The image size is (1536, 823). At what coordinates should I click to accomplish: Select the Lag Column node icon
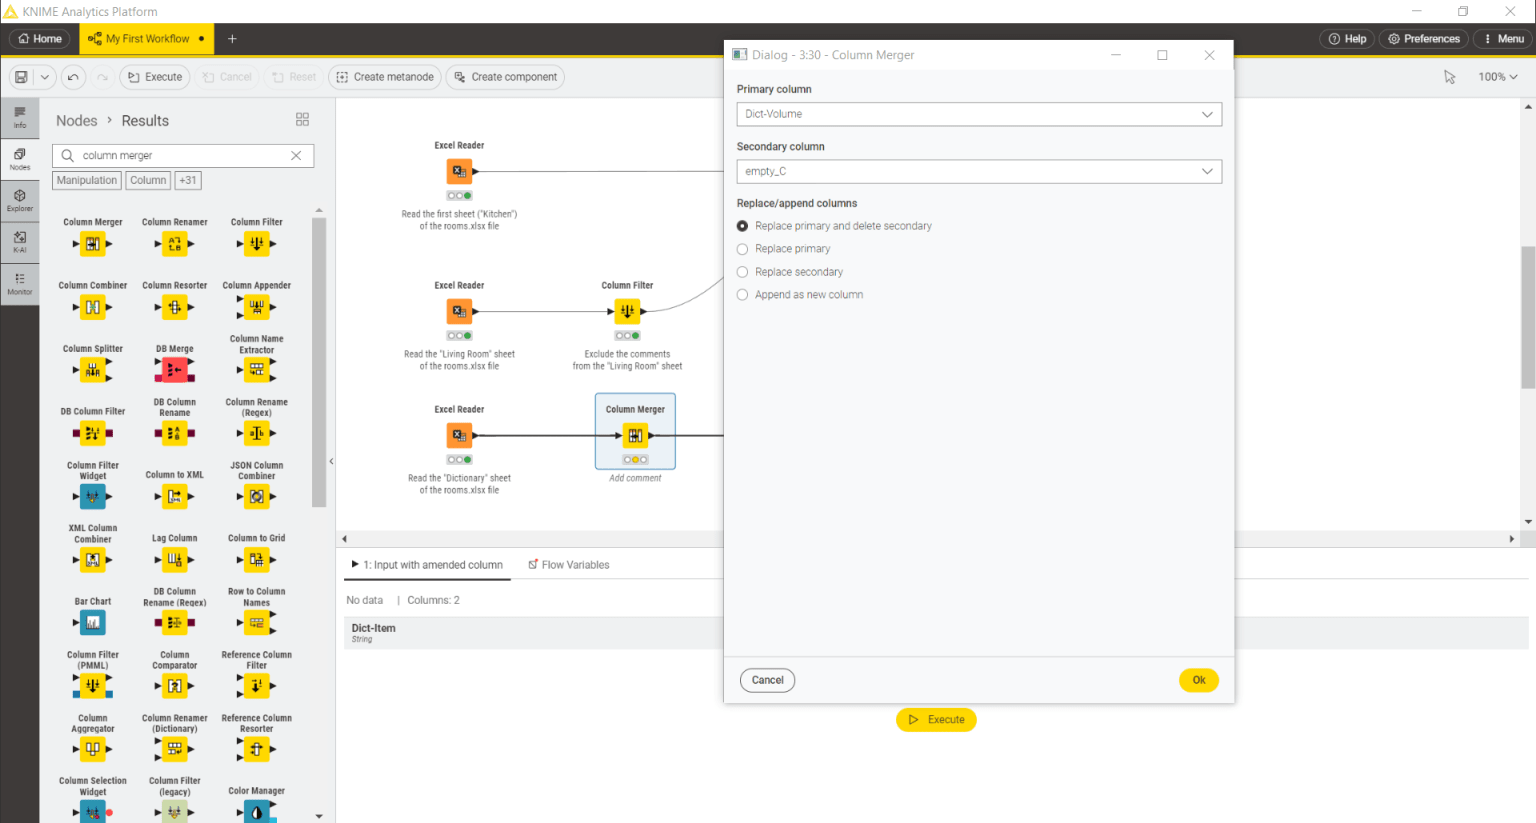[175, 560]
